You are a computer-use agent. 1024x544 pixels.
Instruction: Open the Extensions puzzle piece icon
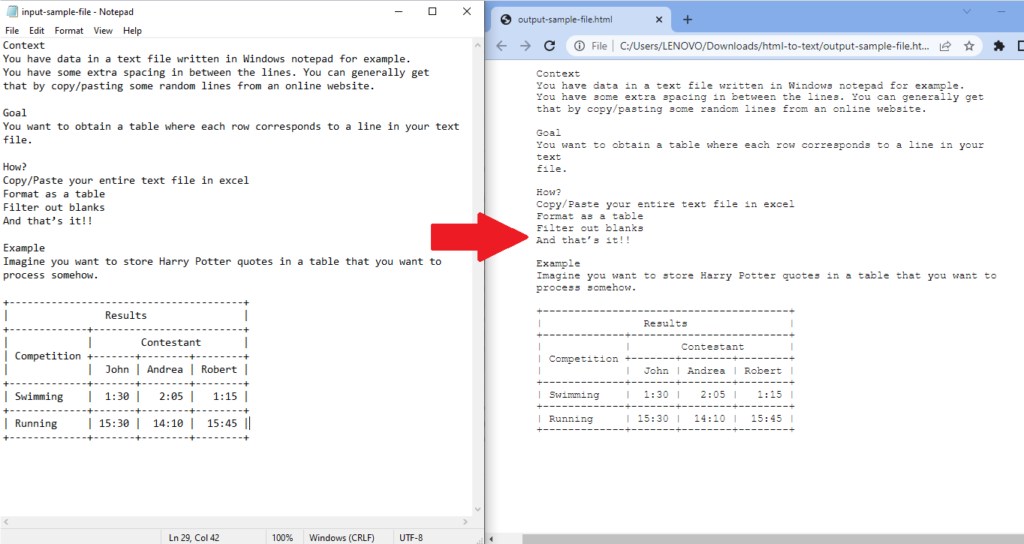click(998, 46)
